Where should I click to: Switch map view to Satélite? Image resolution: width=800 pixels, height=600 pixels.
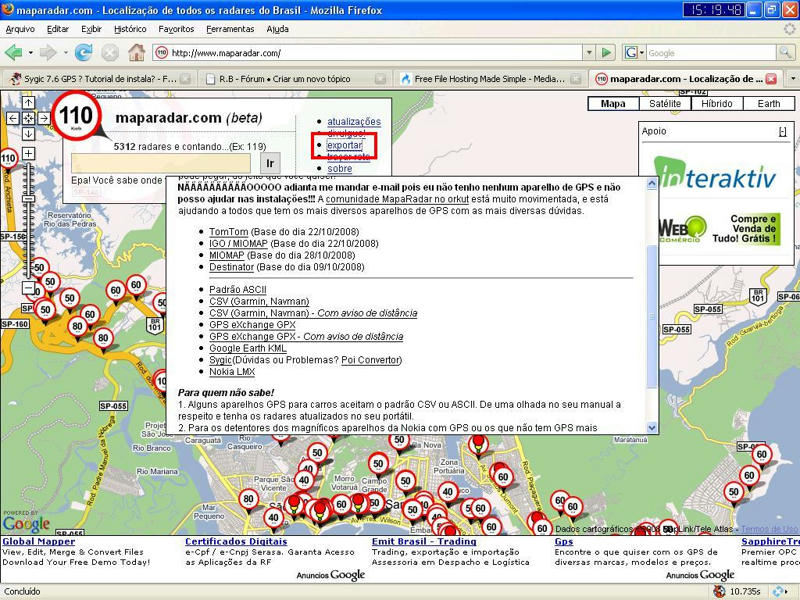point(665,104)
